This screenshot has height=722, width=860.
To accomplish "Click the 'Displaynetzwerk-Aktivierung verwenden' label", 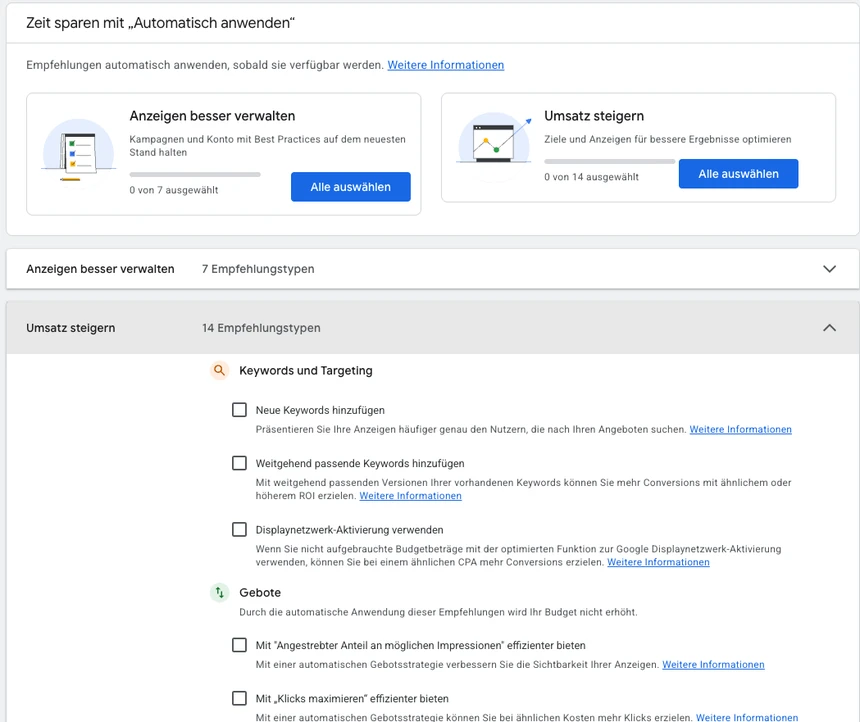I will [349, 530].
